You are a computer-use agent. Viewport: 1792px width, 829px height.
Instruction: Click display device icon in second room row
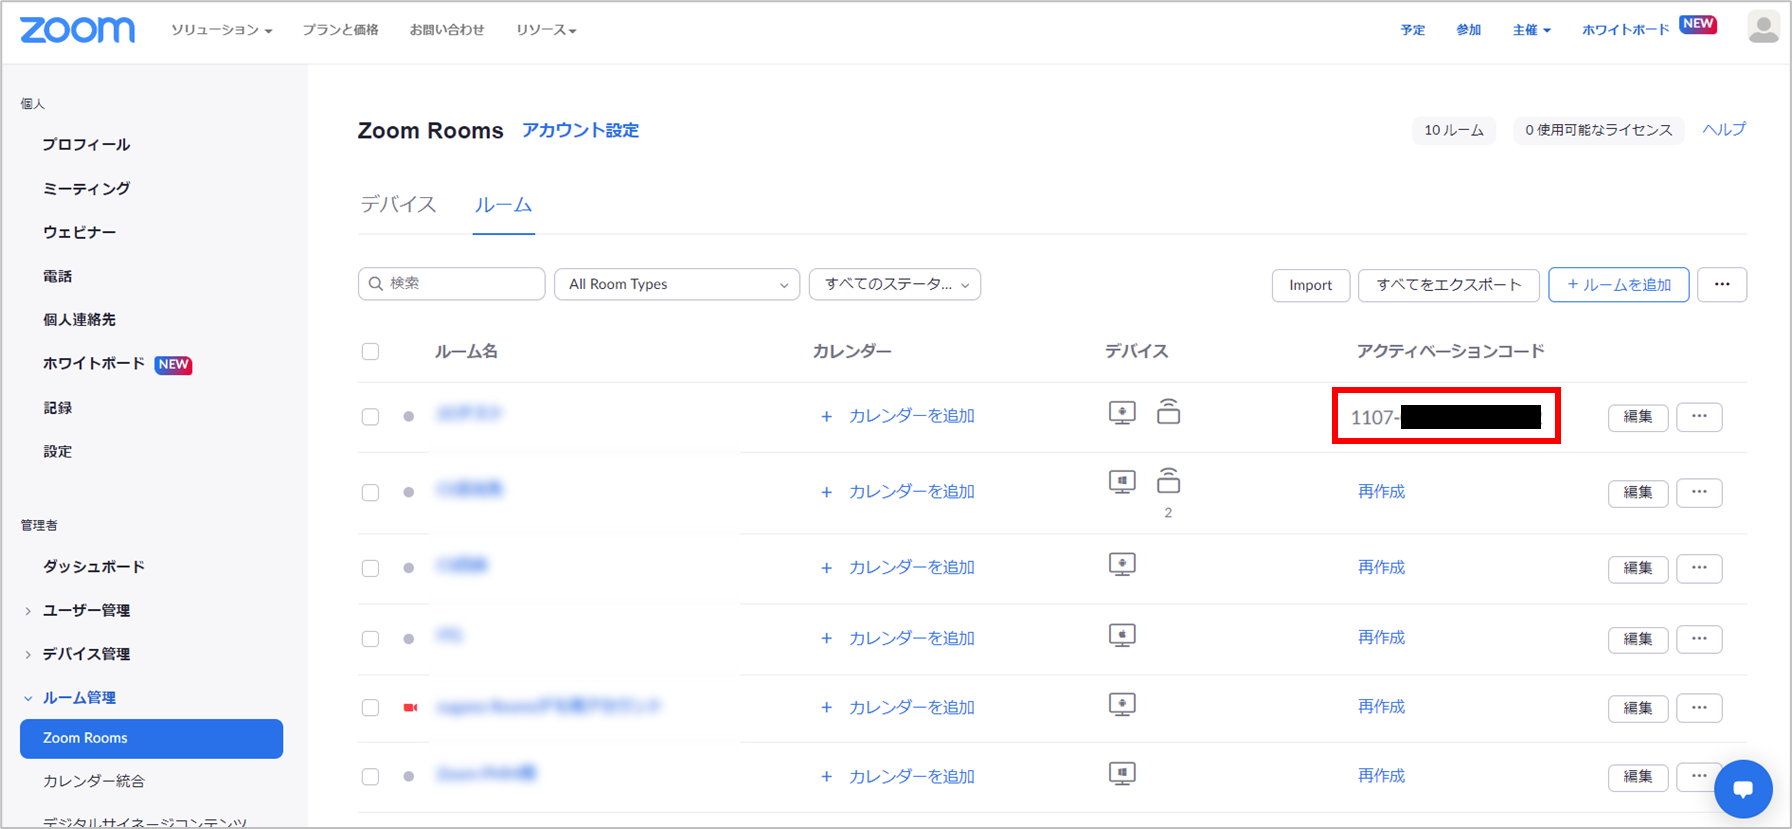pos(1122,482)
